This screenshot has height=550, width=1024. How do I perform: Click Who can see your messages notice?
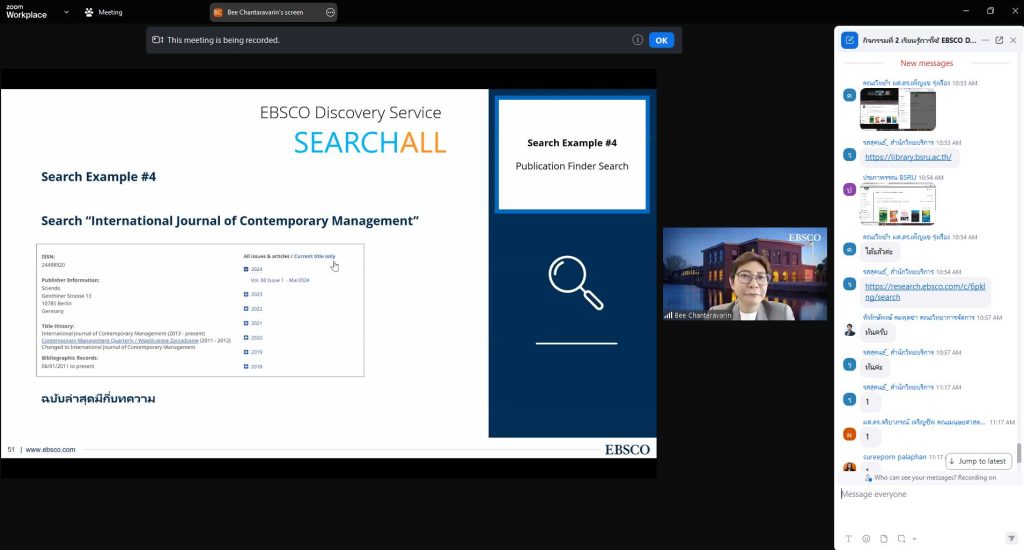pos(930,477)
